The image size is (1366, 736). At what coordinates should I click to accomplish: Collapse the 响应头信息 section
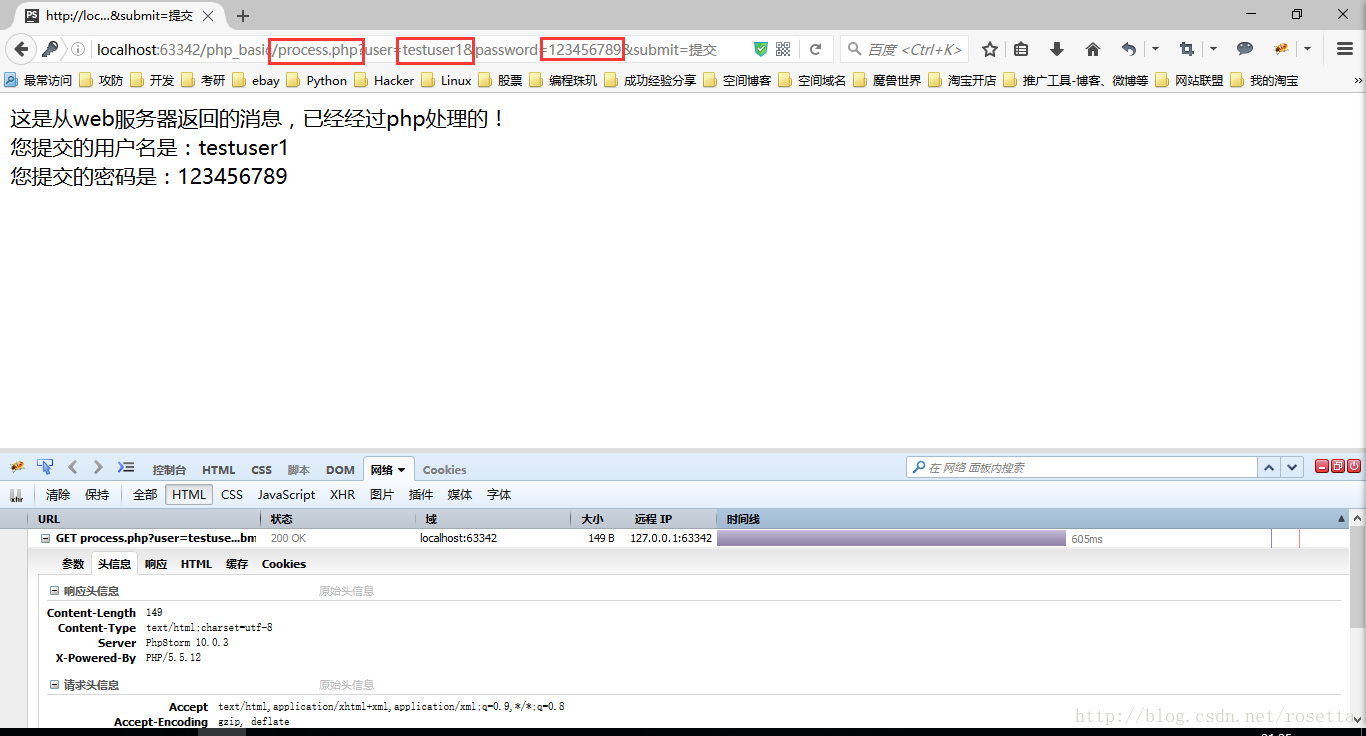pos(55,591)
